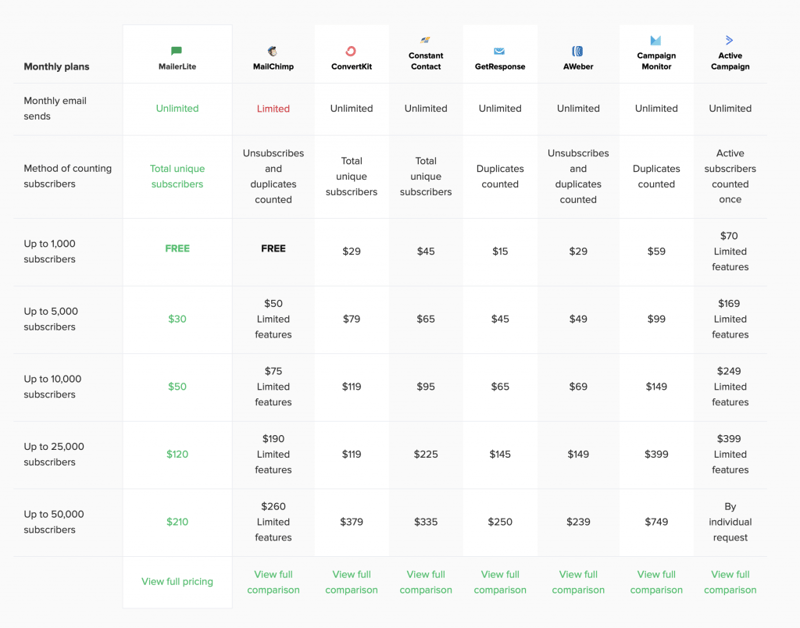Open AWeber 'View full comparison' link
Viewport: 800px width, 628px height.
click(x=578, y=582)
